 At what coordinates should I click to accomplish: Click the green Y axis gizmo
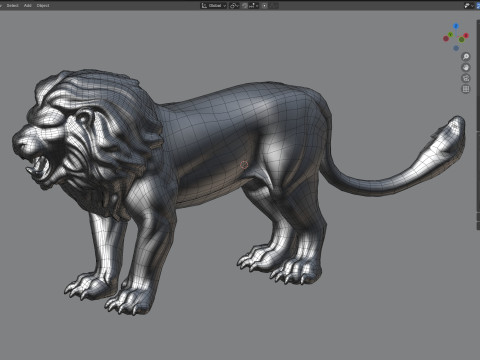pyautogui.click(x=450, y=35)
